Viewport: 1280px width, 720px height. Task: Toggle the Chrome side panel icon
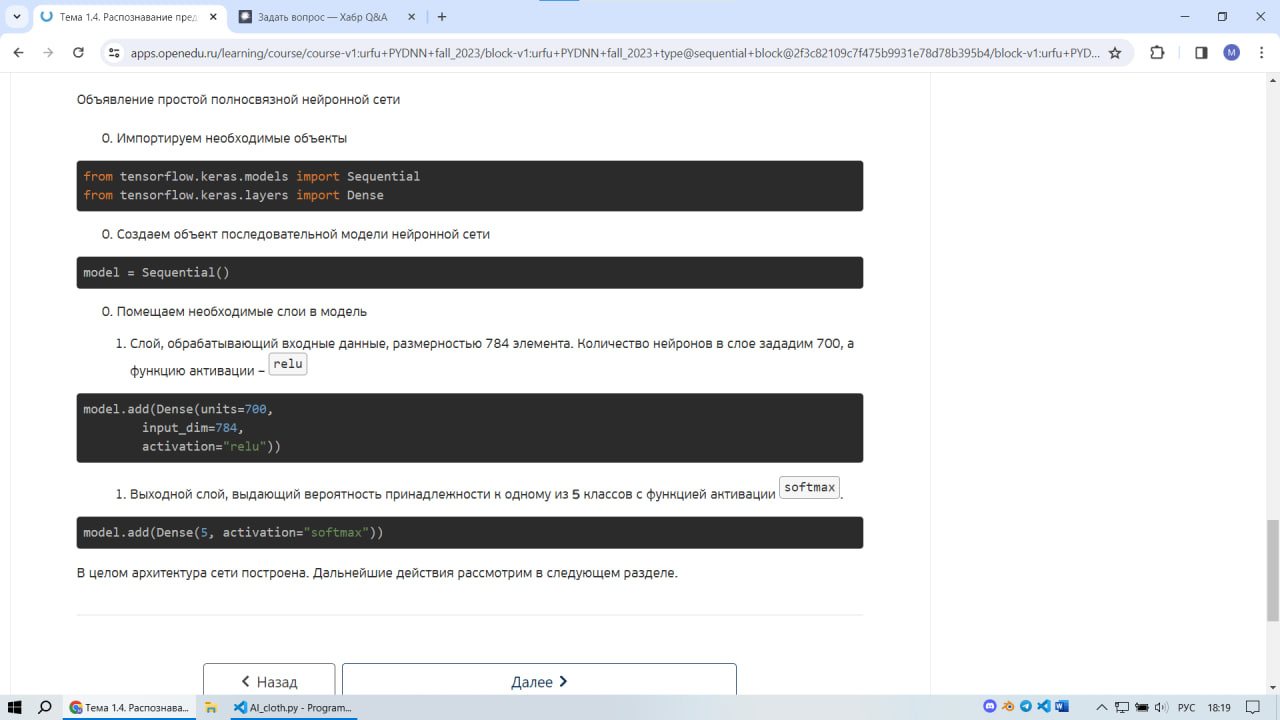point(1201,53)
